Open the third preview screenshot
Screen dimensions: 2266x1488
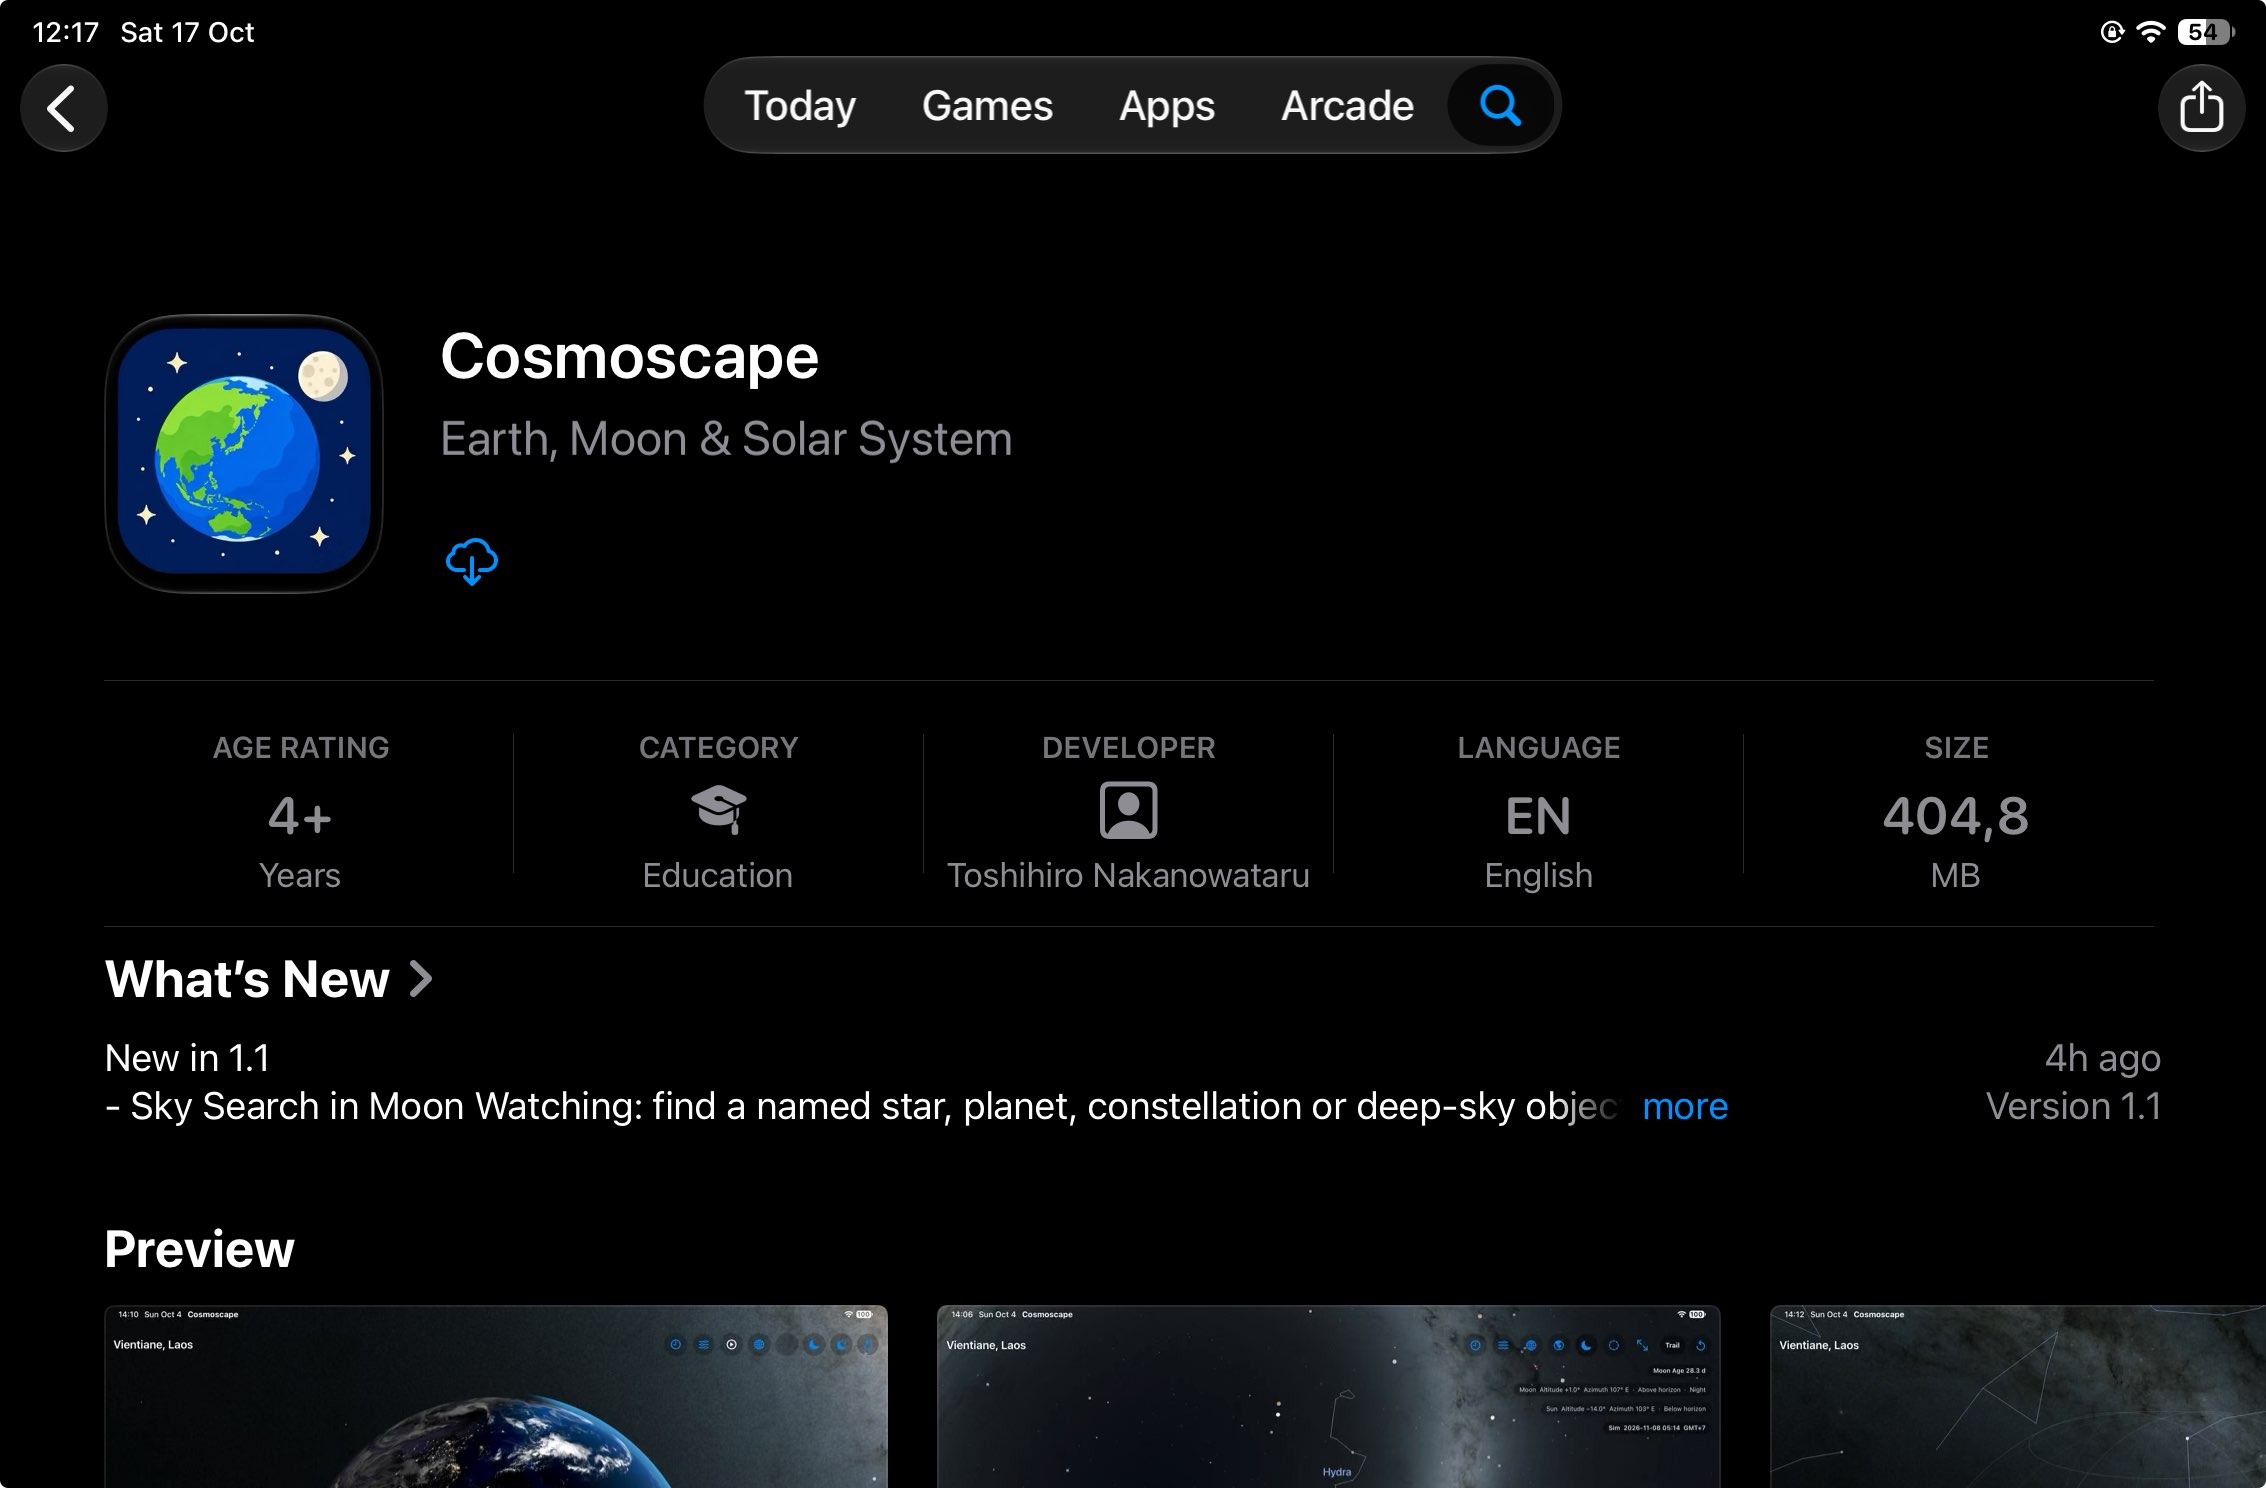tap(2018, 1396)
